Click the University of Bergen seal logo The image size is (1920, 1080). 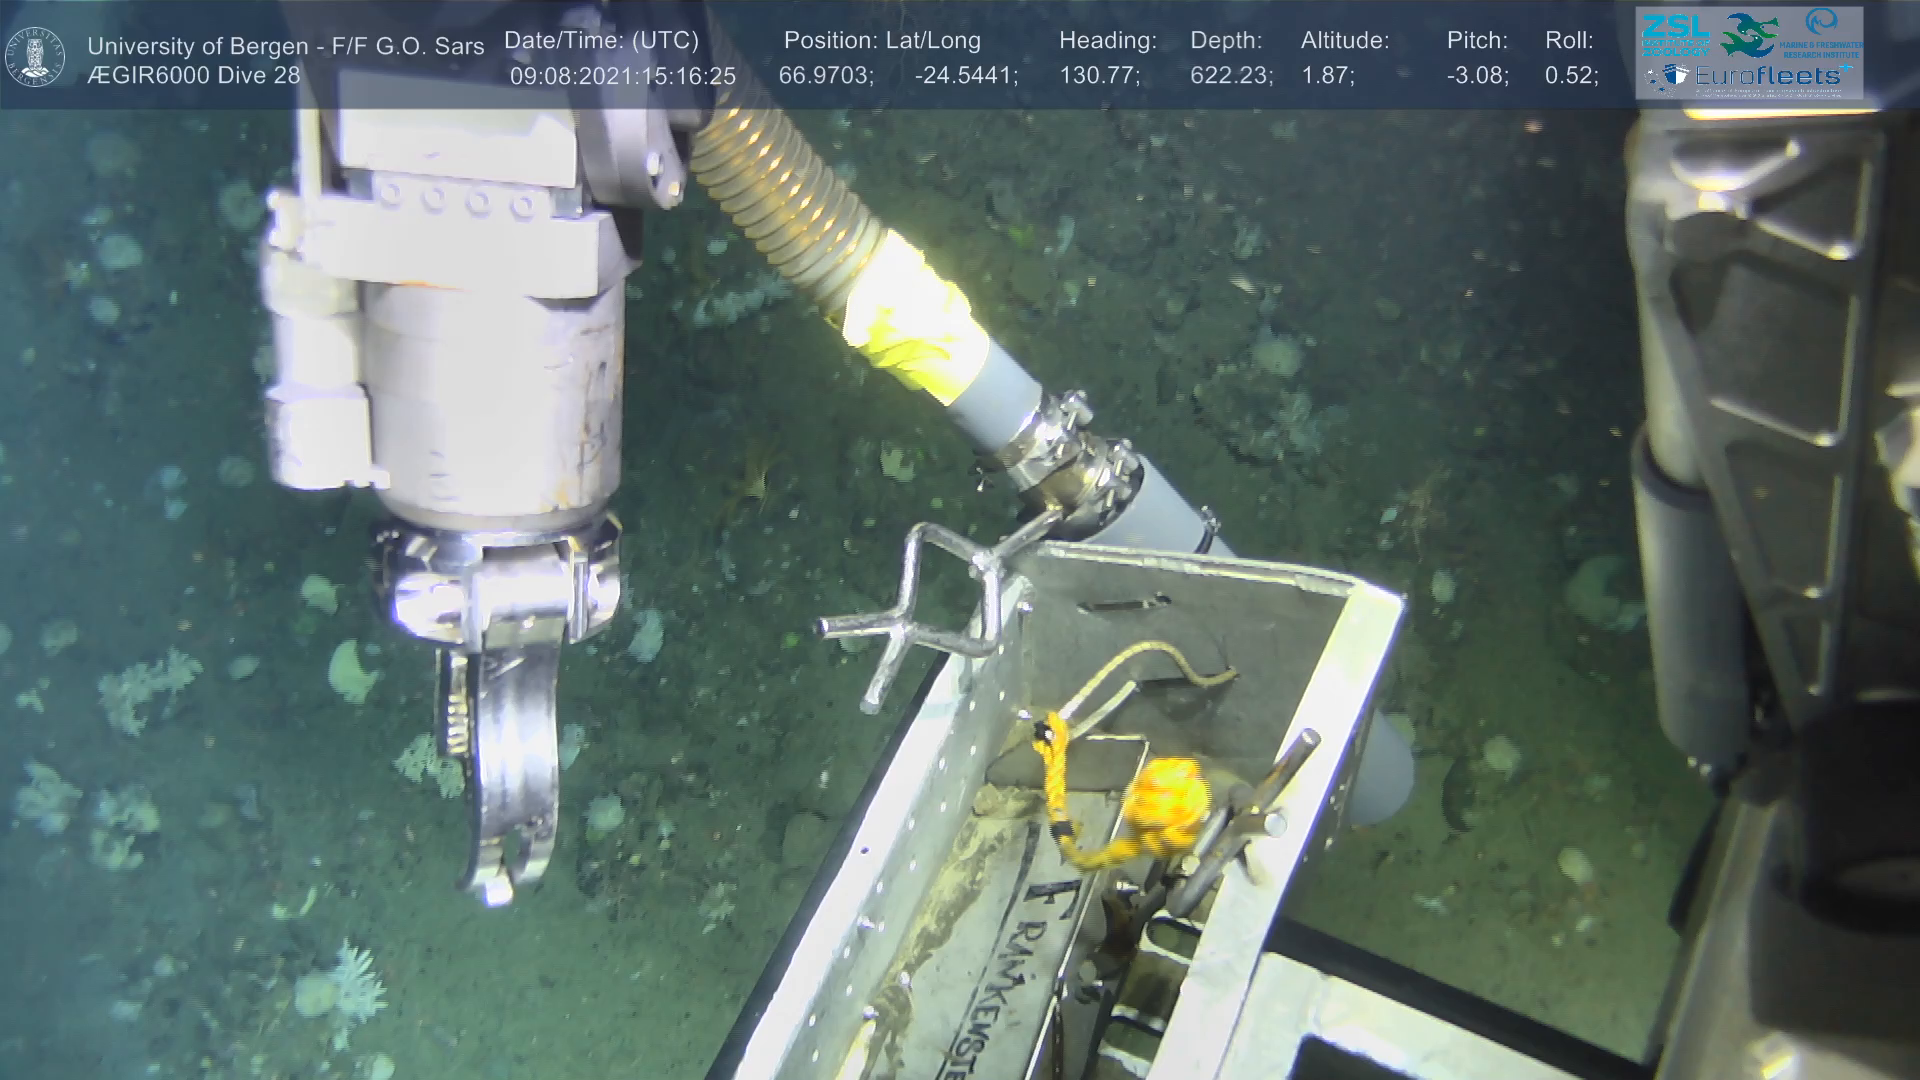(35, 56)
